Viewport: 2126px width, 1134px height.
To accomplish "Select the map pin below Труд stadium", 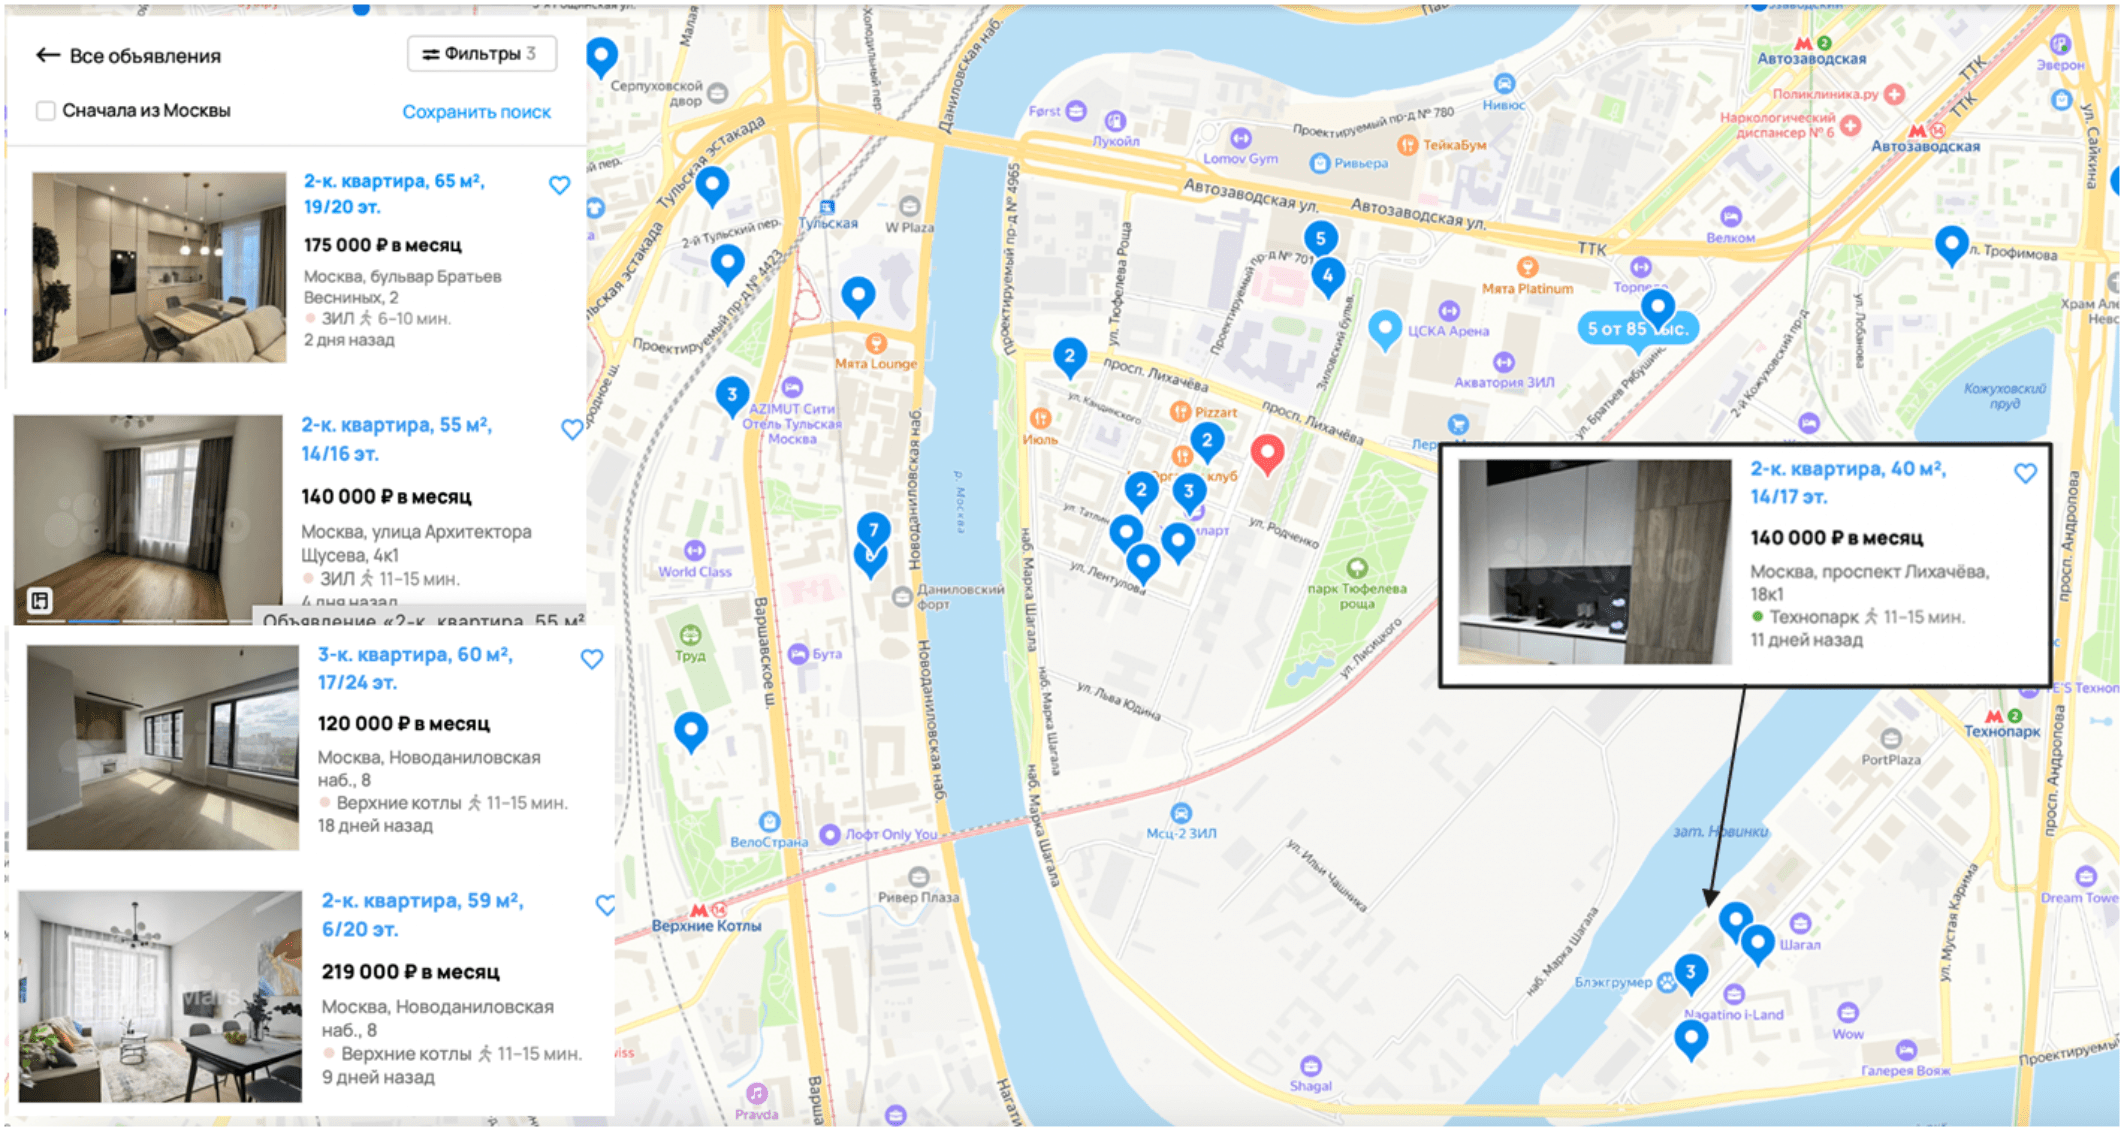I will [691, 731].
